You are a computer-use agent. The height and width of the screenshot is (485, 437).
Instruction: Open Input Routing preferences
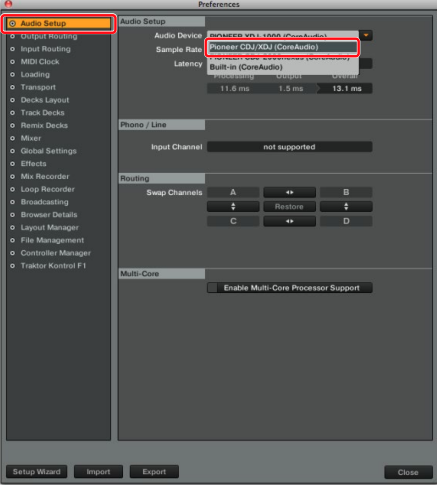46,49
